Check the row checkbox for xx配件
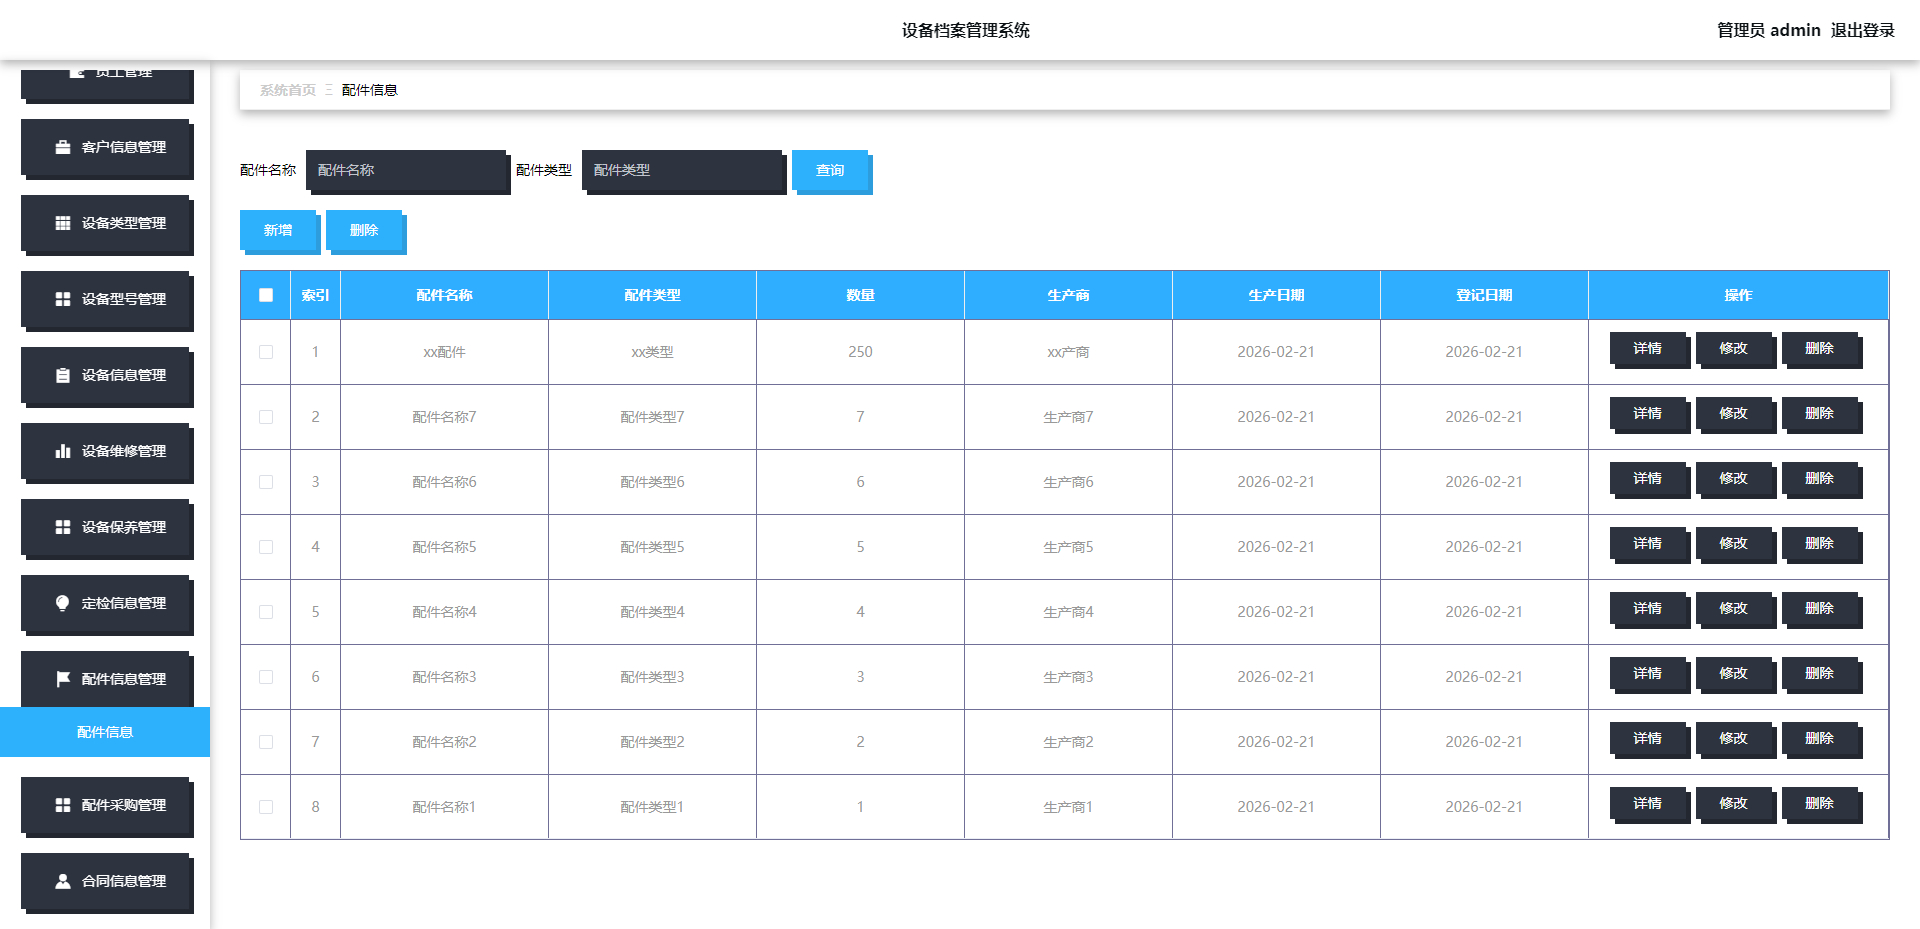This screenshot has width=1920, height=929. [x=266, y=352]
